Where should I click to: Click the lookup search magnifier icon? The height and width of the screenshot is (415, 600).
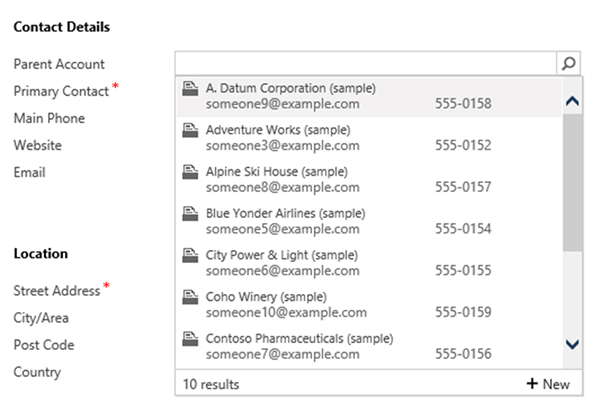(569, 63)
